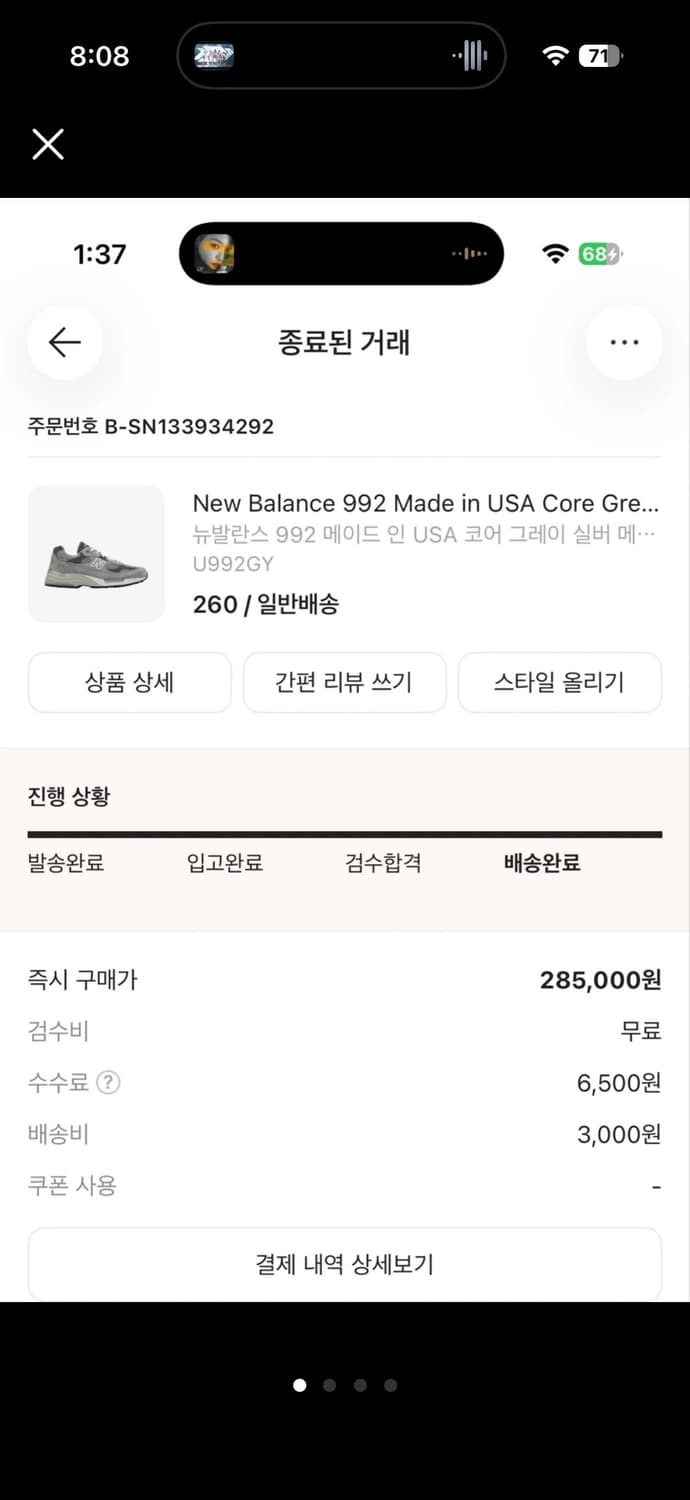This screenshot has height=1500, width=690.
Task: Switch to the 입고완료 step
Action: tap(222, 862)
